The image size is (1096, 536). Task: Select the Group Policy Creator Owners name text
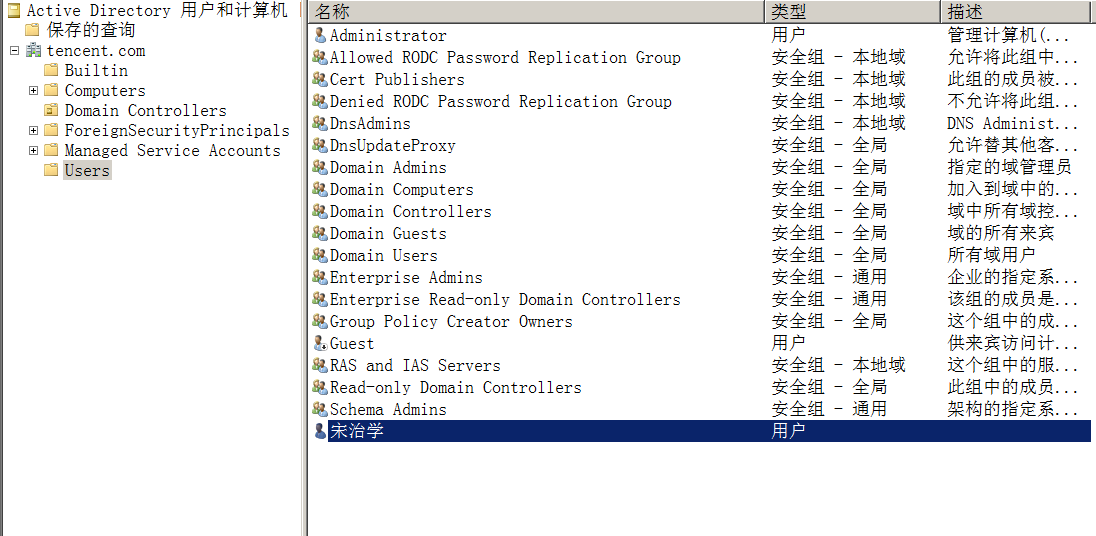[x=451, y=321]
